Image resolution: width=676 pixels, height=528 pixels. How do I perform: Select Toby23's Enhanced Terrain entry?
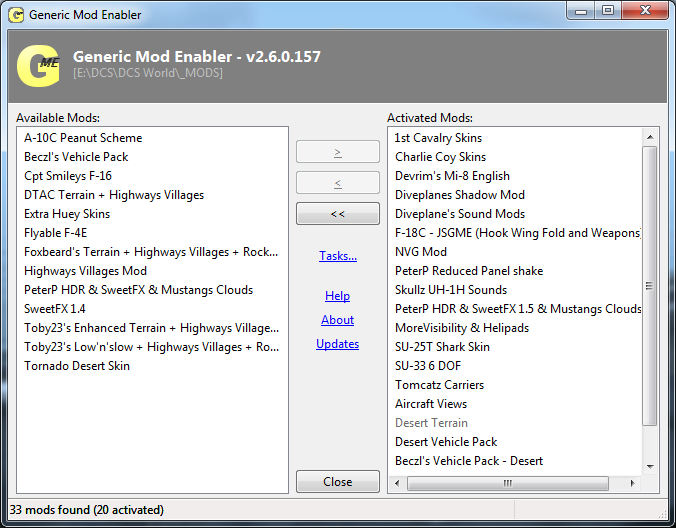pyautogui.click(x=151, y=328)
